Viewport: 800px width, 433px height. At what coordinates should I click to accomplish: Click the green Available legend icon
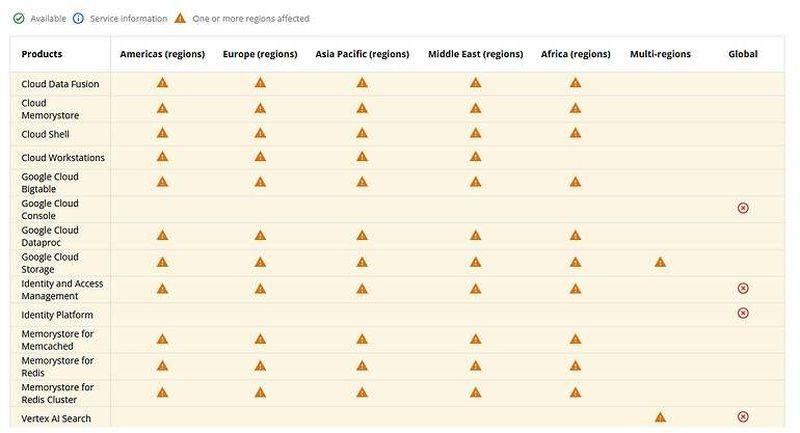coord(17,18)
